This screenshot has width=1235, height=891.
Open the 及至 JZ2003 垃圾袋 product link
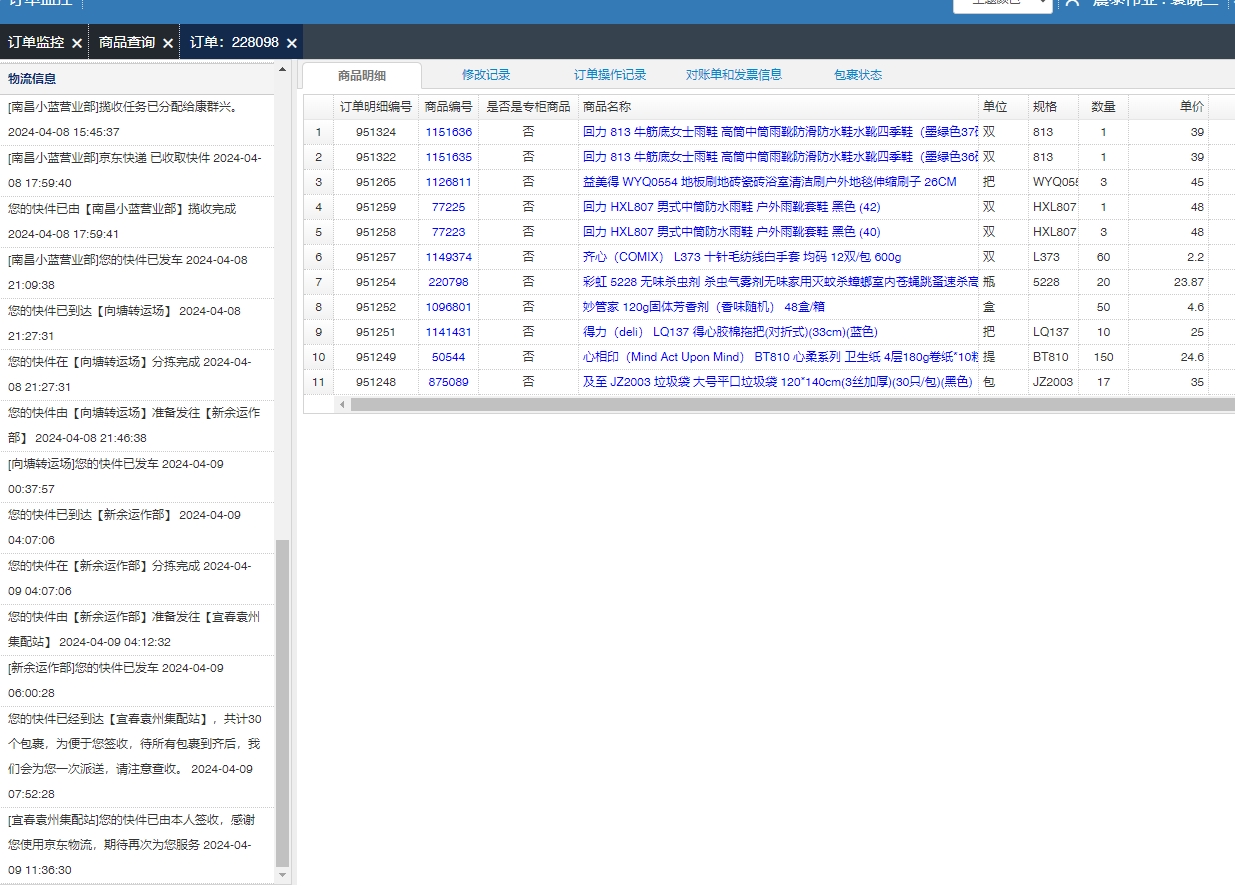coord(777,382)
